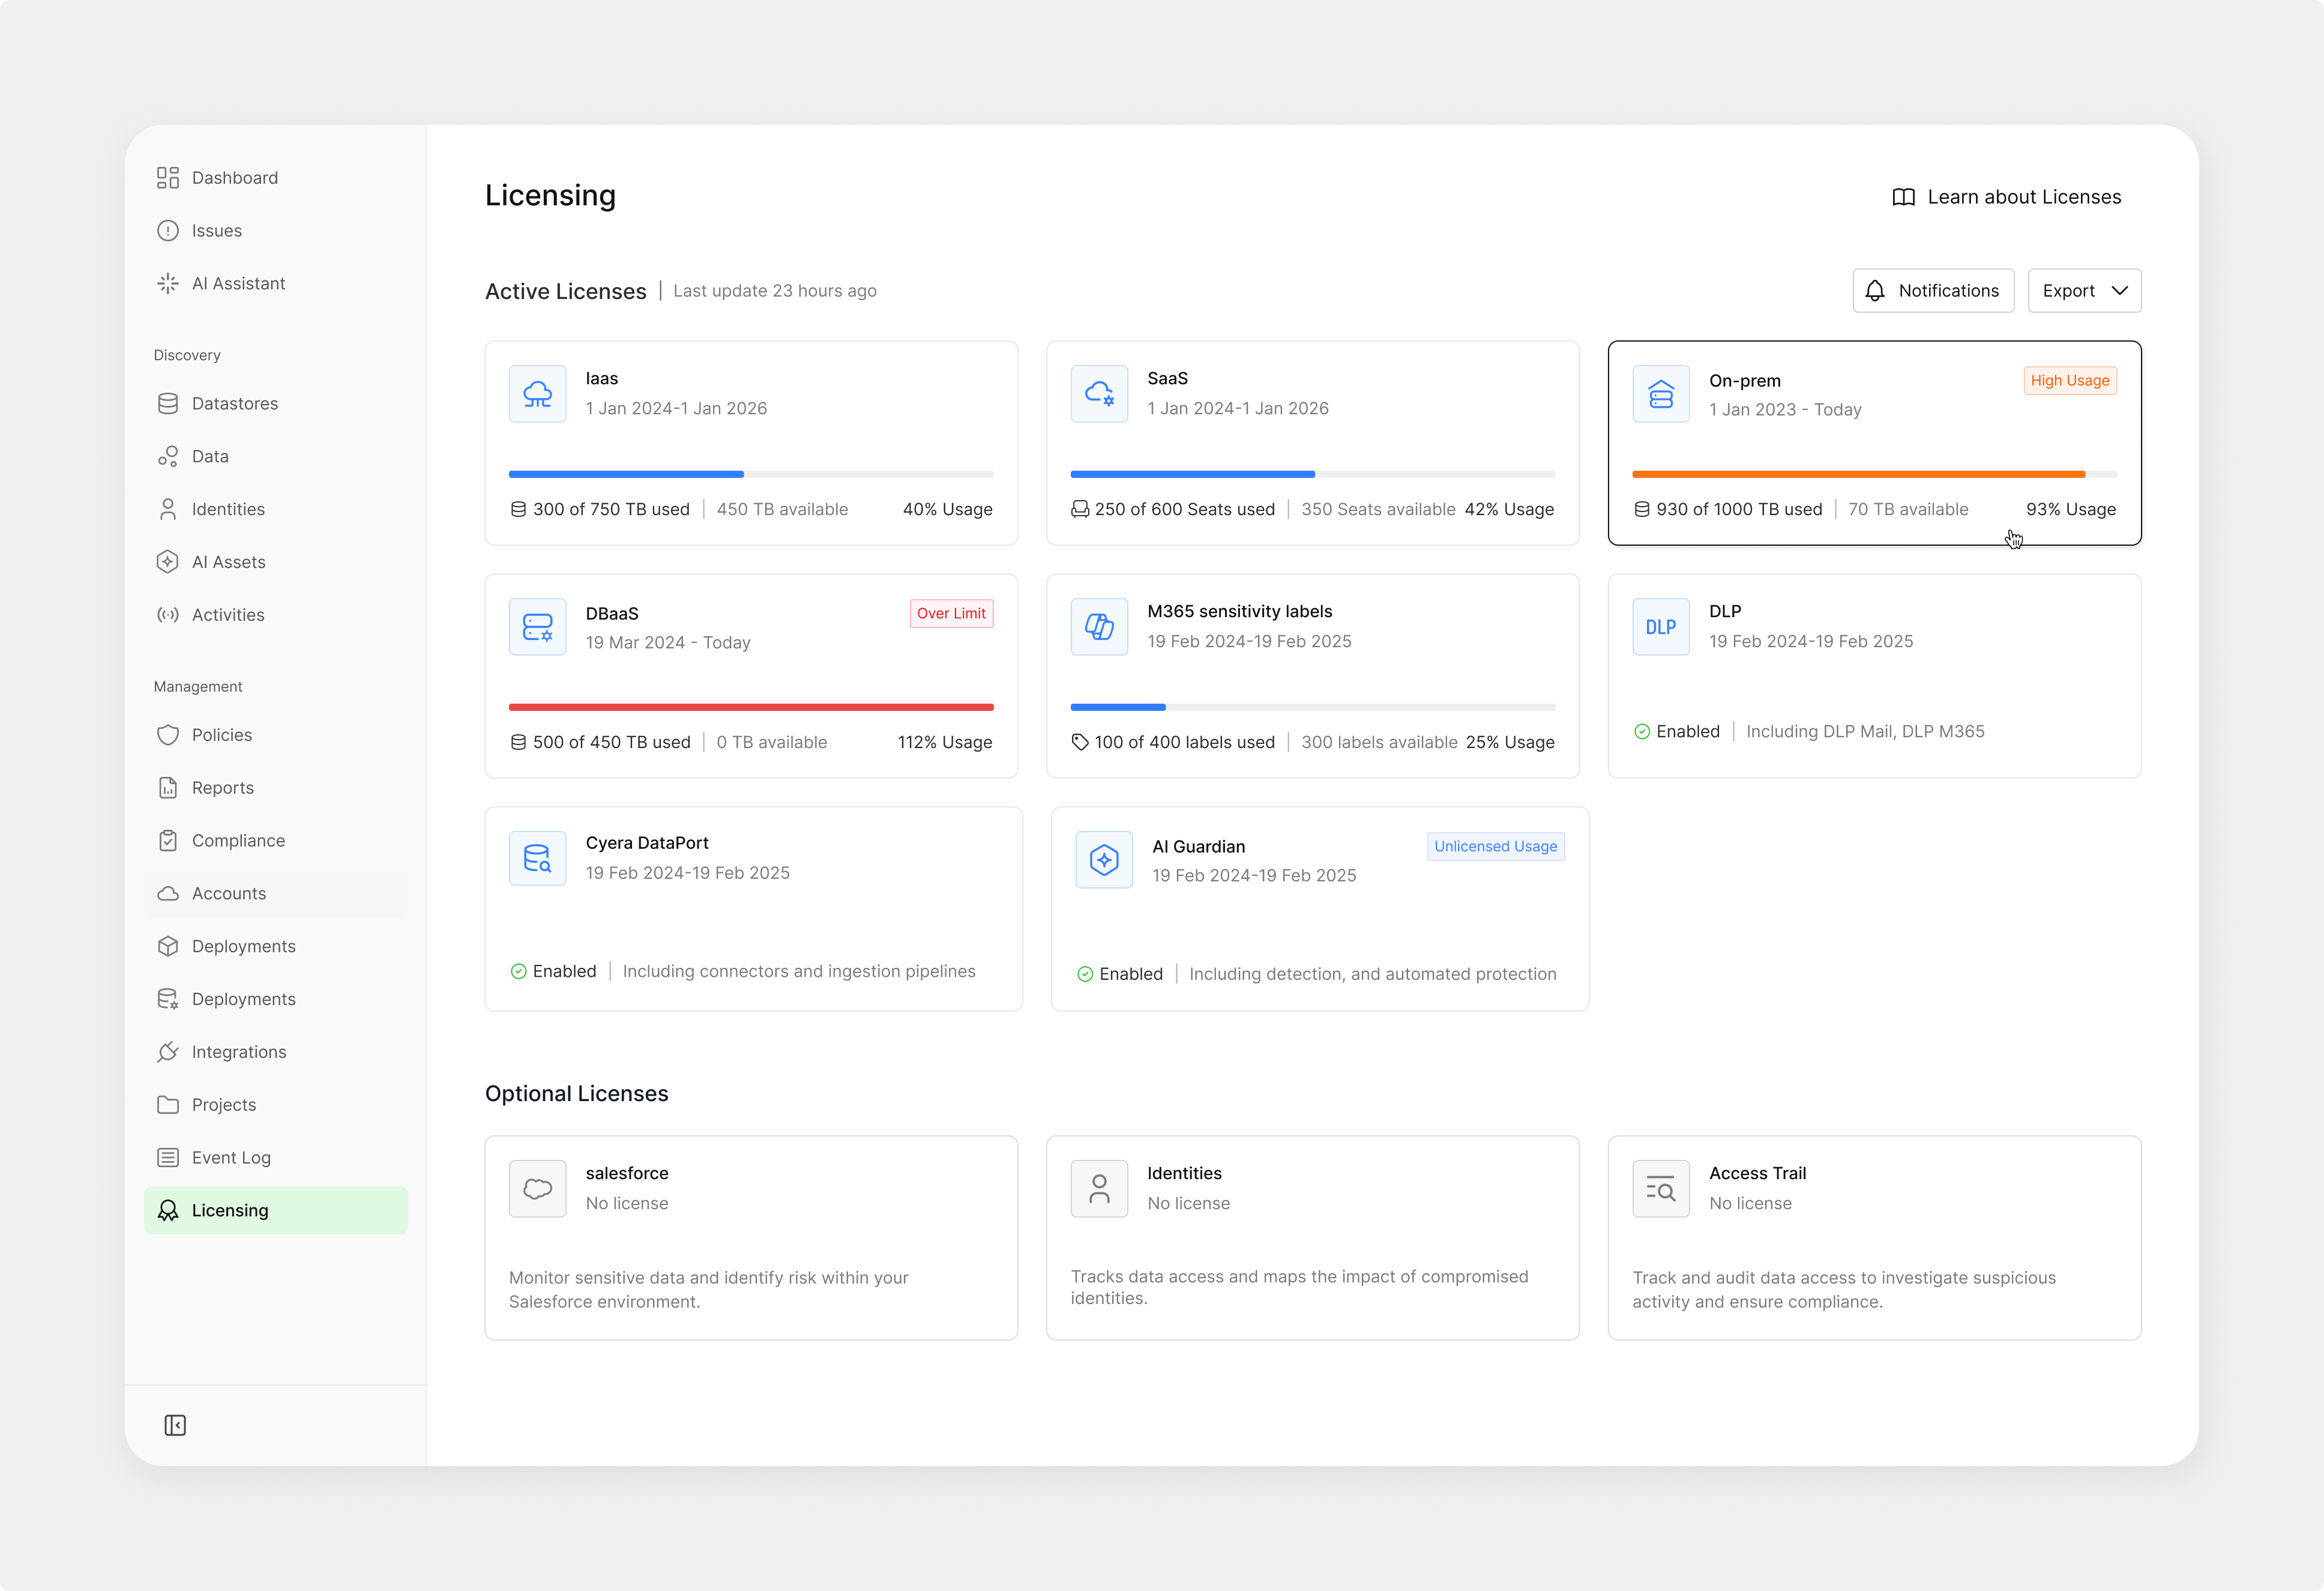The image size is (2324, 1591).
Task: Open Reports in Management section
Action: pos(276,788)
